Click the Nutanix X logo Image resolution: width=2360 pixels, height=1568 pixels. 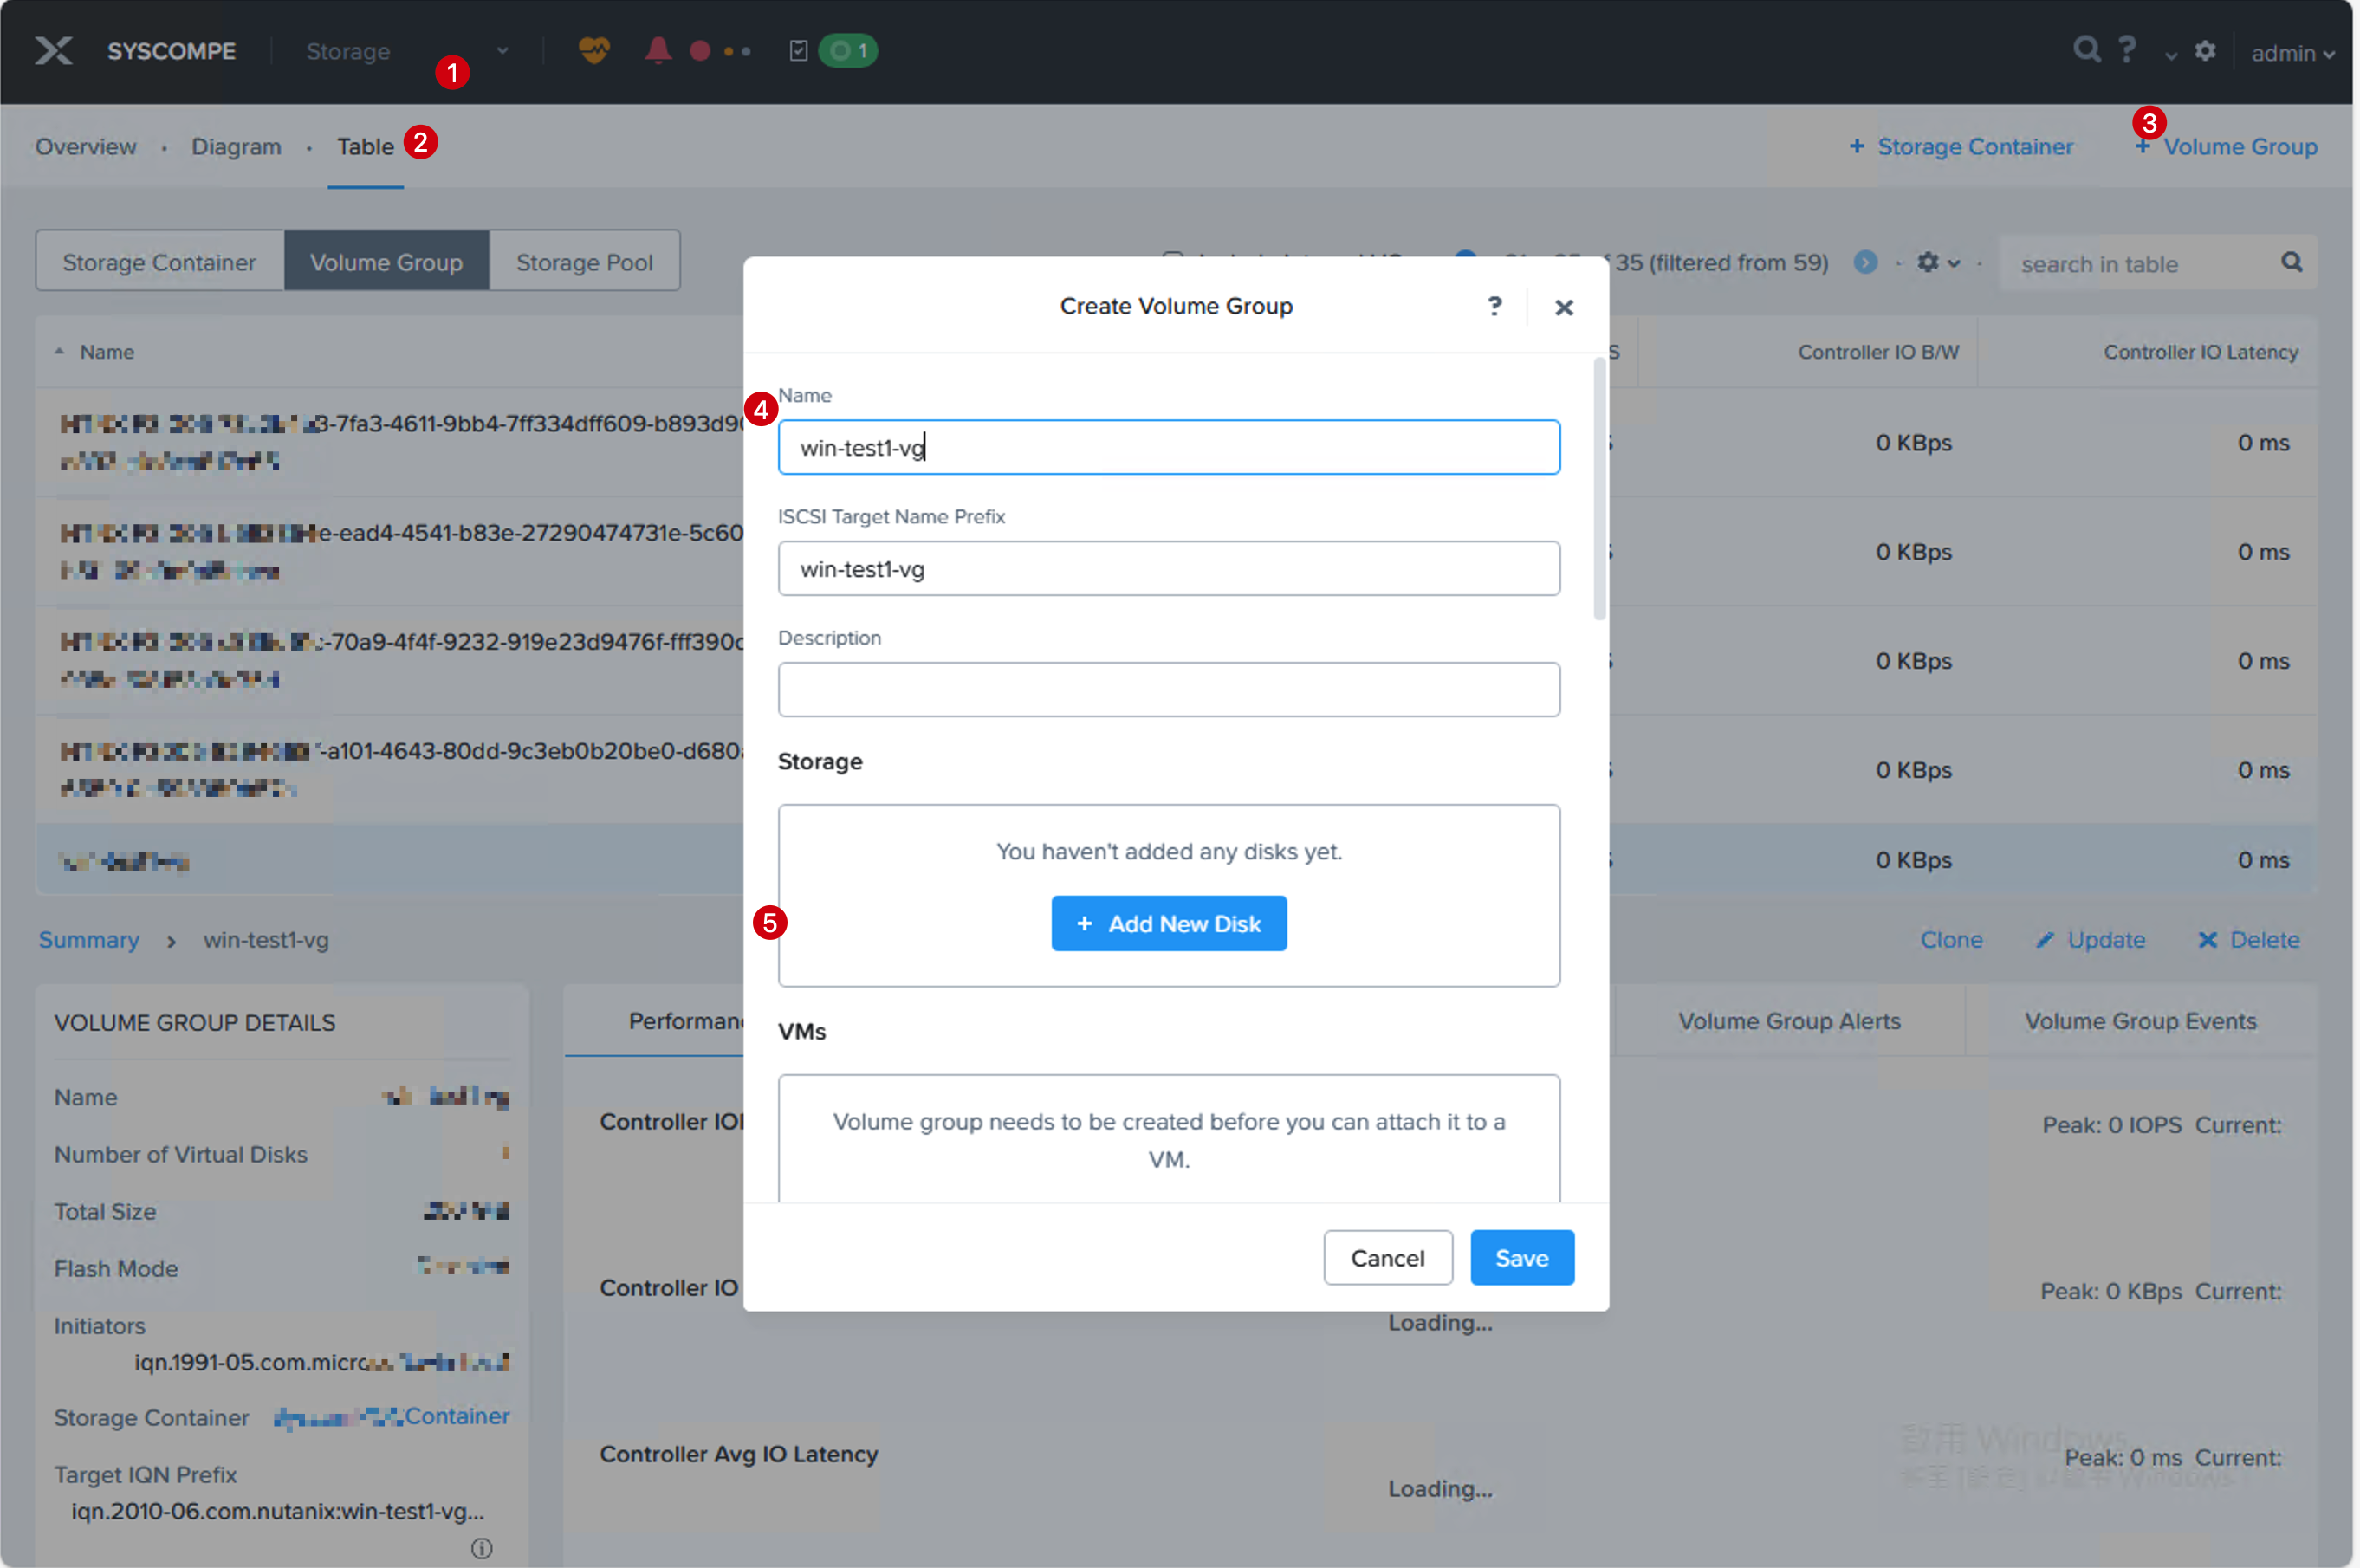click(x=54, y=51)
